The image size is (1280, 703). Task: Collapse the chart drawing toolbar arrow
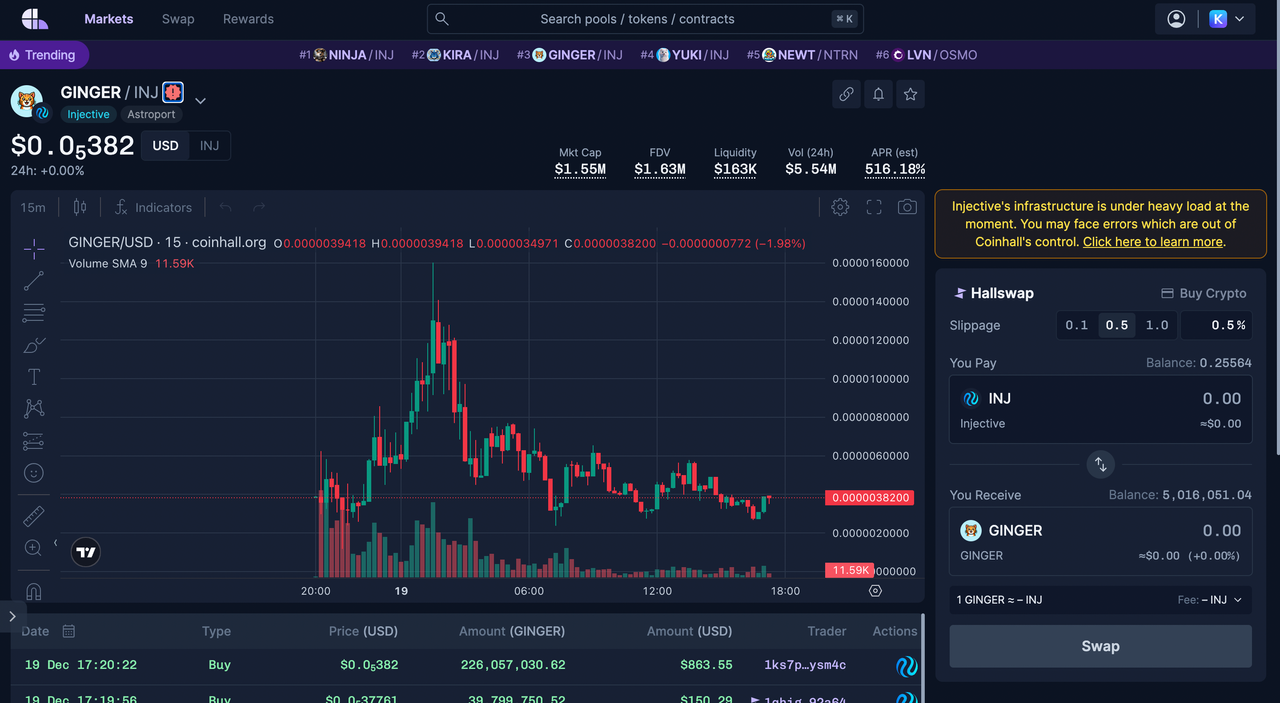pos(55,543)
